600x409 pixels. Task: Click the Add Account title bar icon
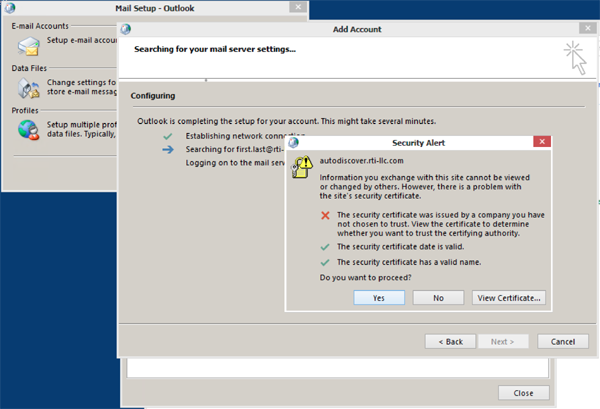[x=126, y=29]
